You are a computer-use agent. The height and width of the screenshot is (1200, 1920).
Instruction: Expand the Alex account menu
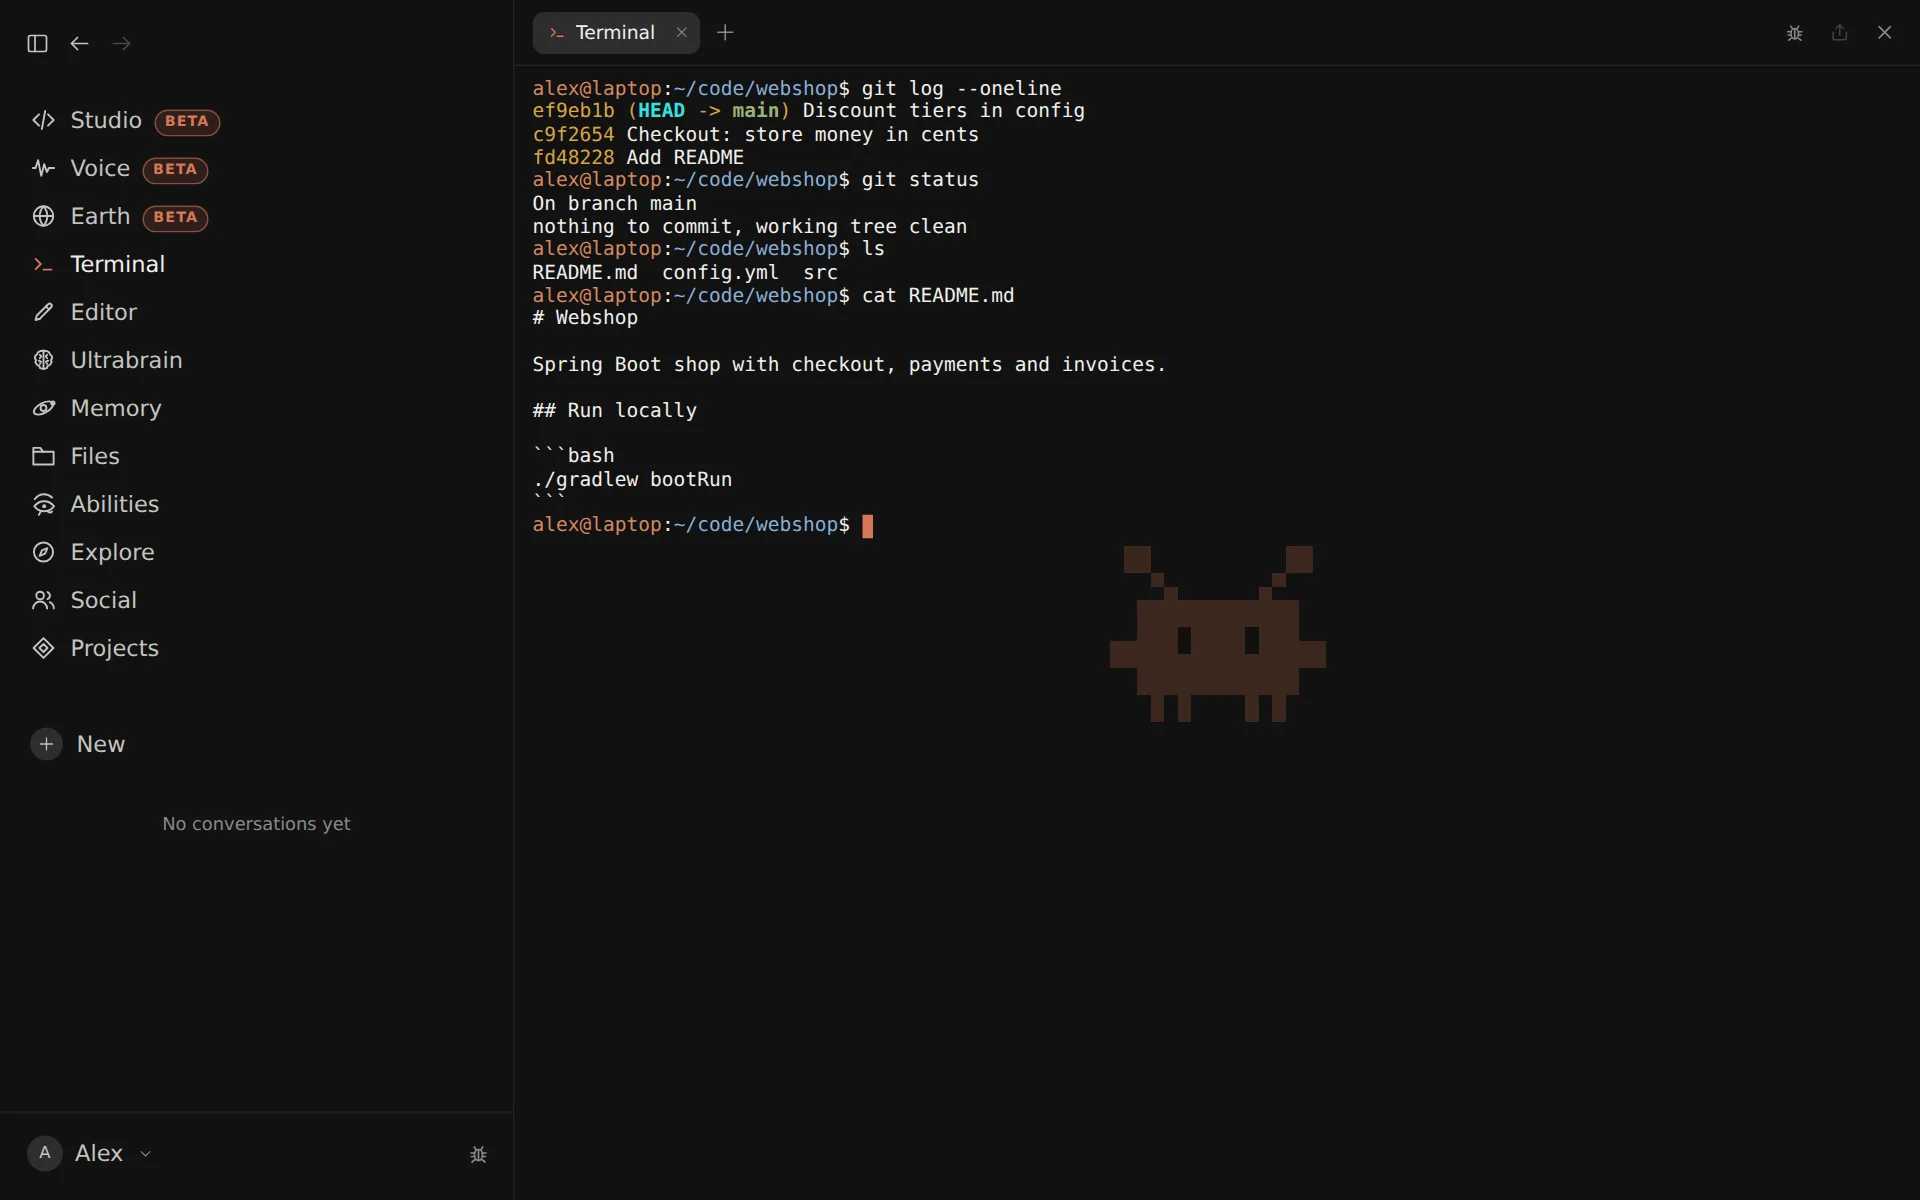click(x=90, y=1153)
